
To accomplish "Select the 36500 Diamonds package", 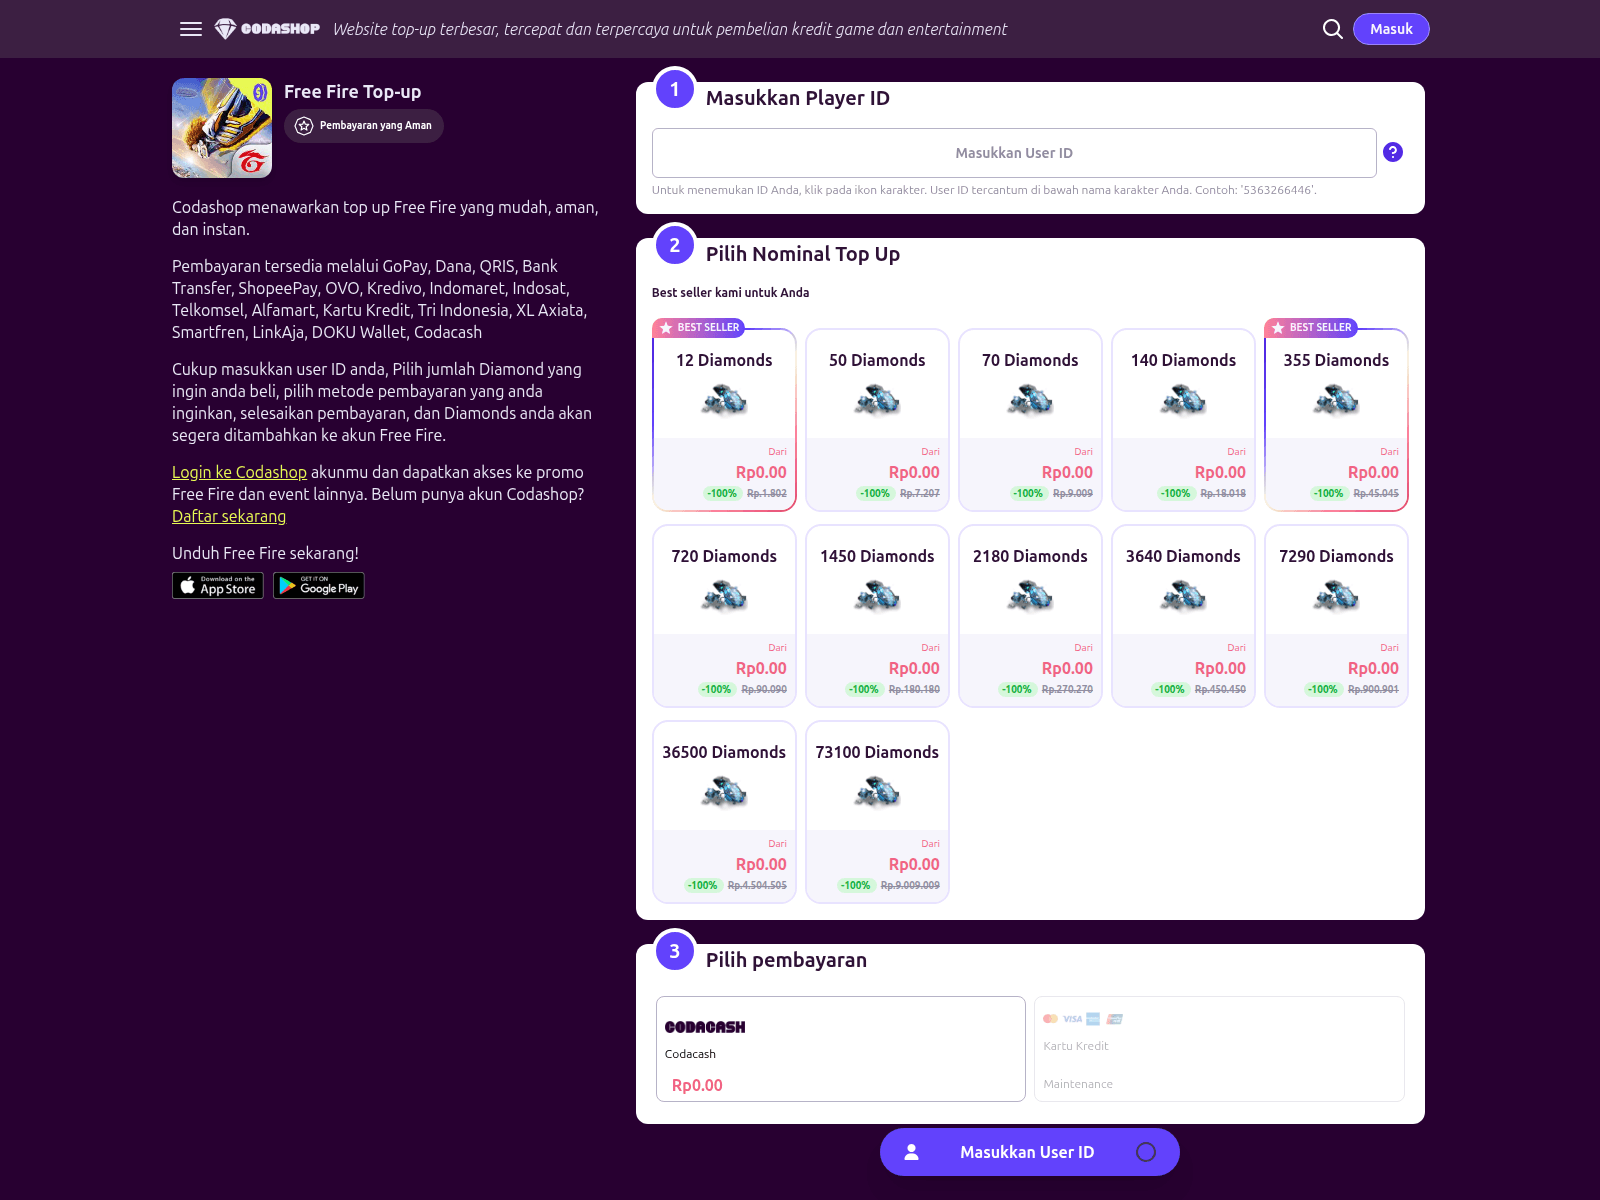I will (x=724, y=812).
